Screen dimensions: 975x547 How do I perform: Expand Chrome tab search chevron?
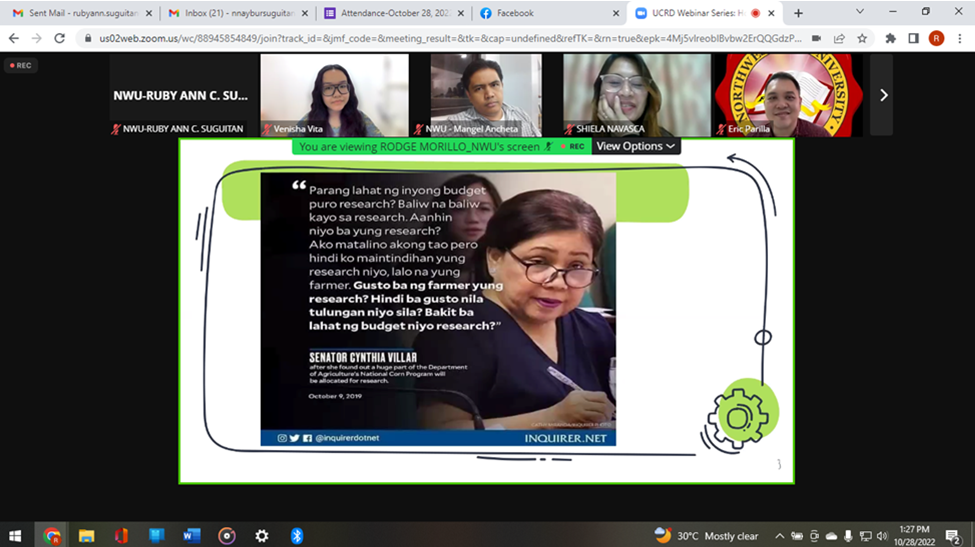point(859,12)
